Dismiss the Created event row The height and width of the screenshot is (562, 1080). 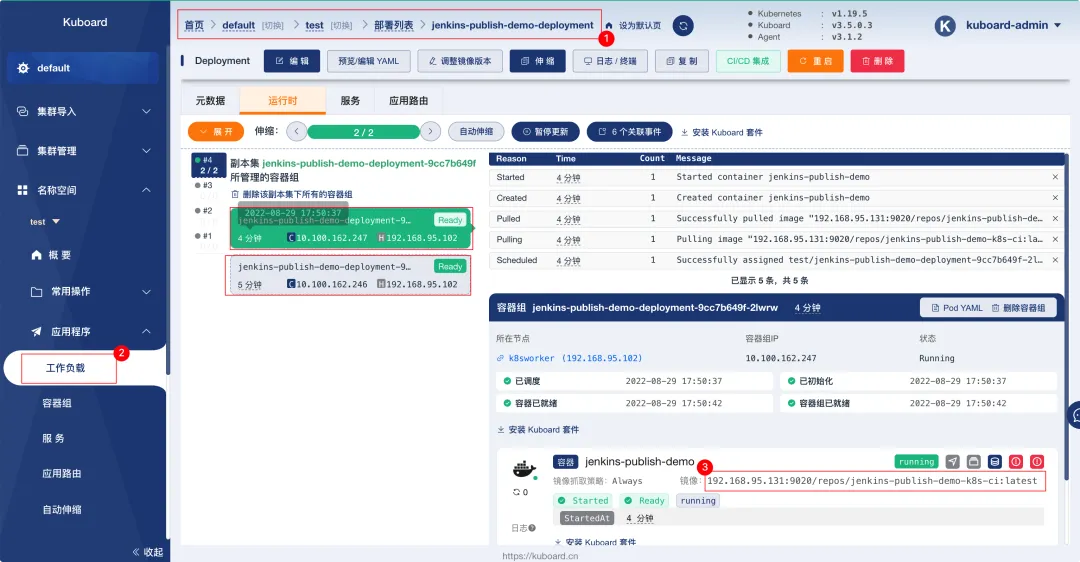(1055, 198)
